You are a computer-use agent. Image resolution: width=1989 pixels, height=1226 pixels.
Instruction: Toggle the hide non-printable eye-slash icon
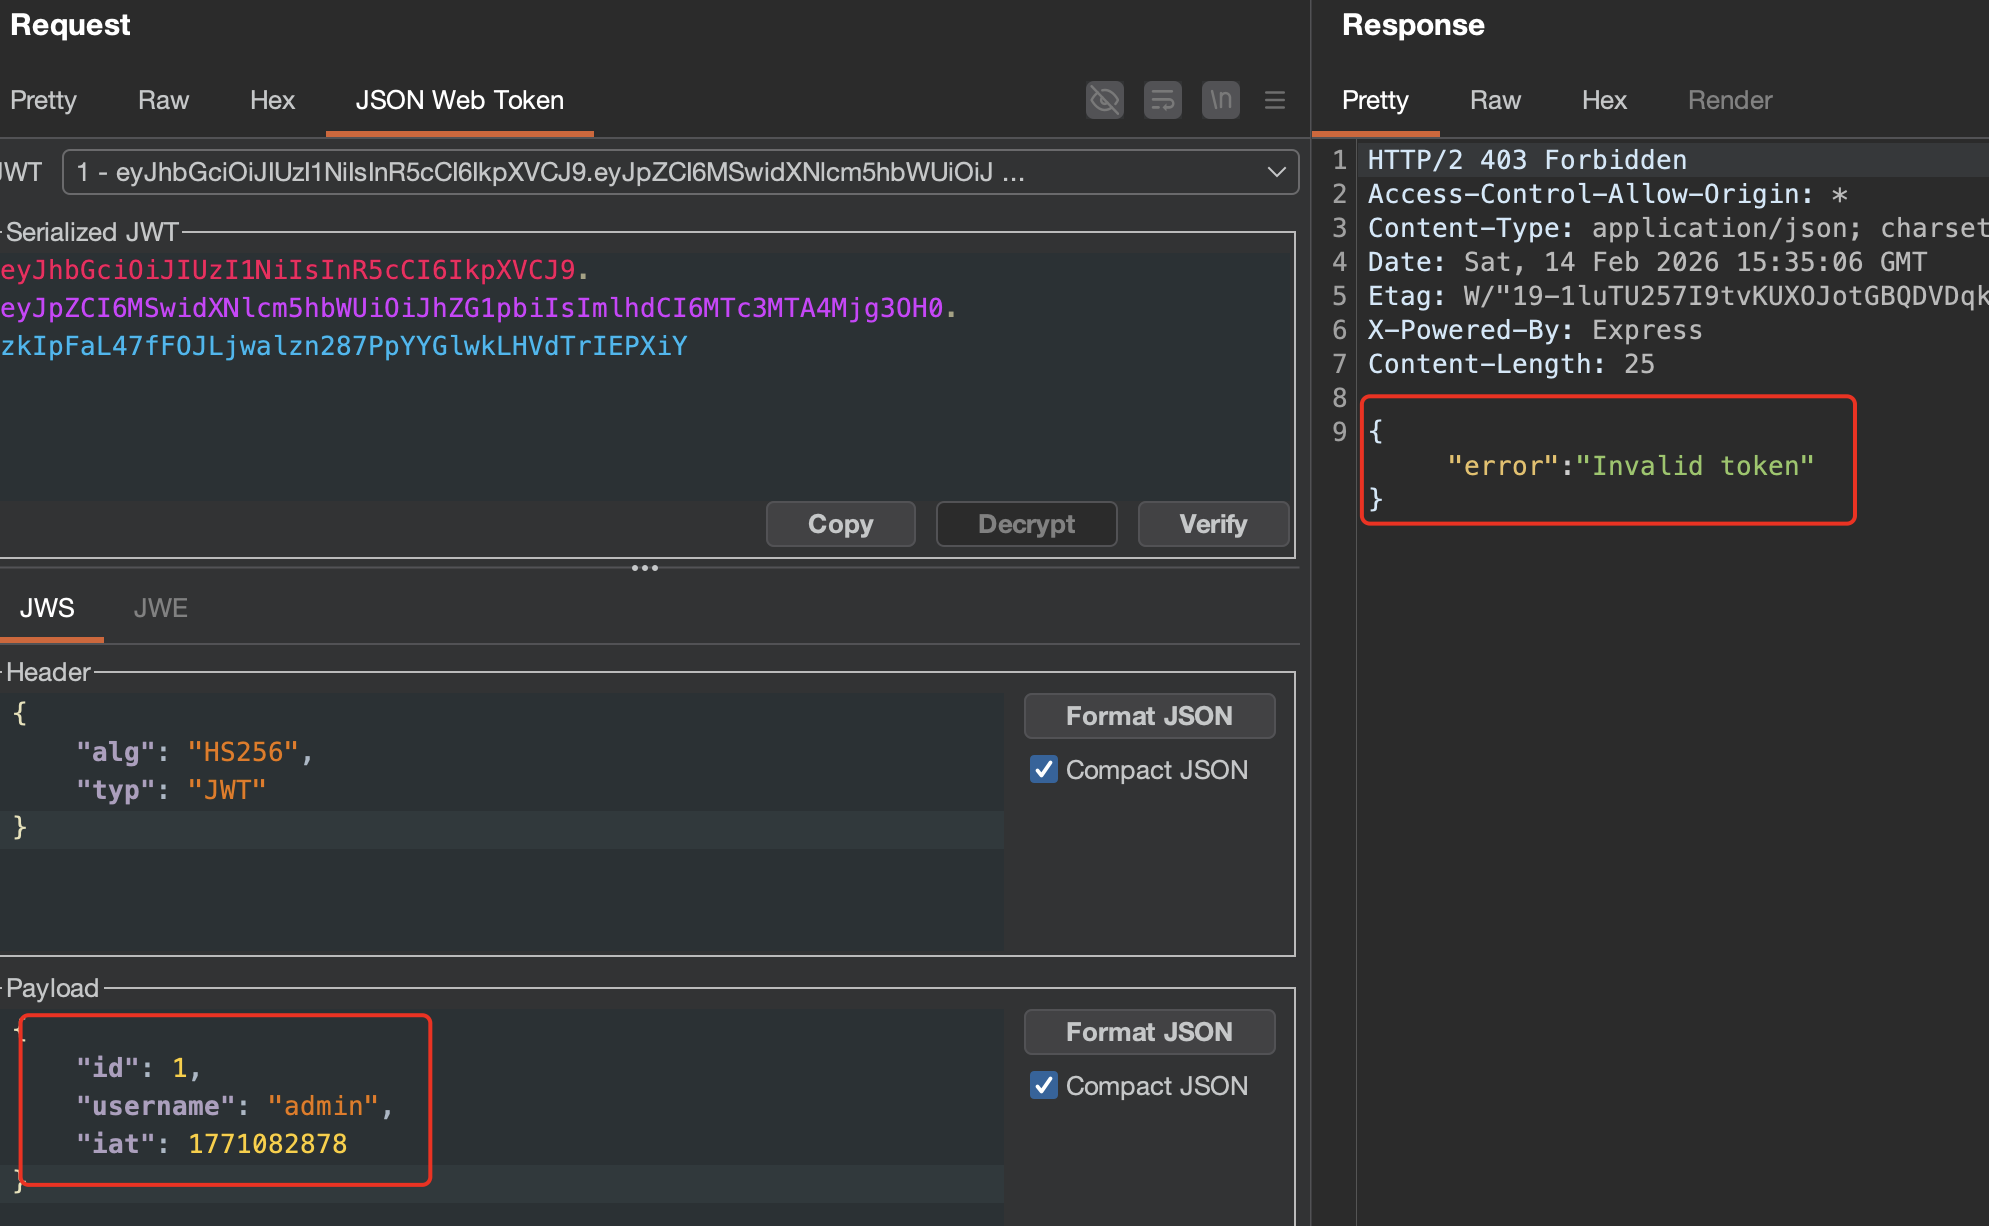(x=1104, y=100)
